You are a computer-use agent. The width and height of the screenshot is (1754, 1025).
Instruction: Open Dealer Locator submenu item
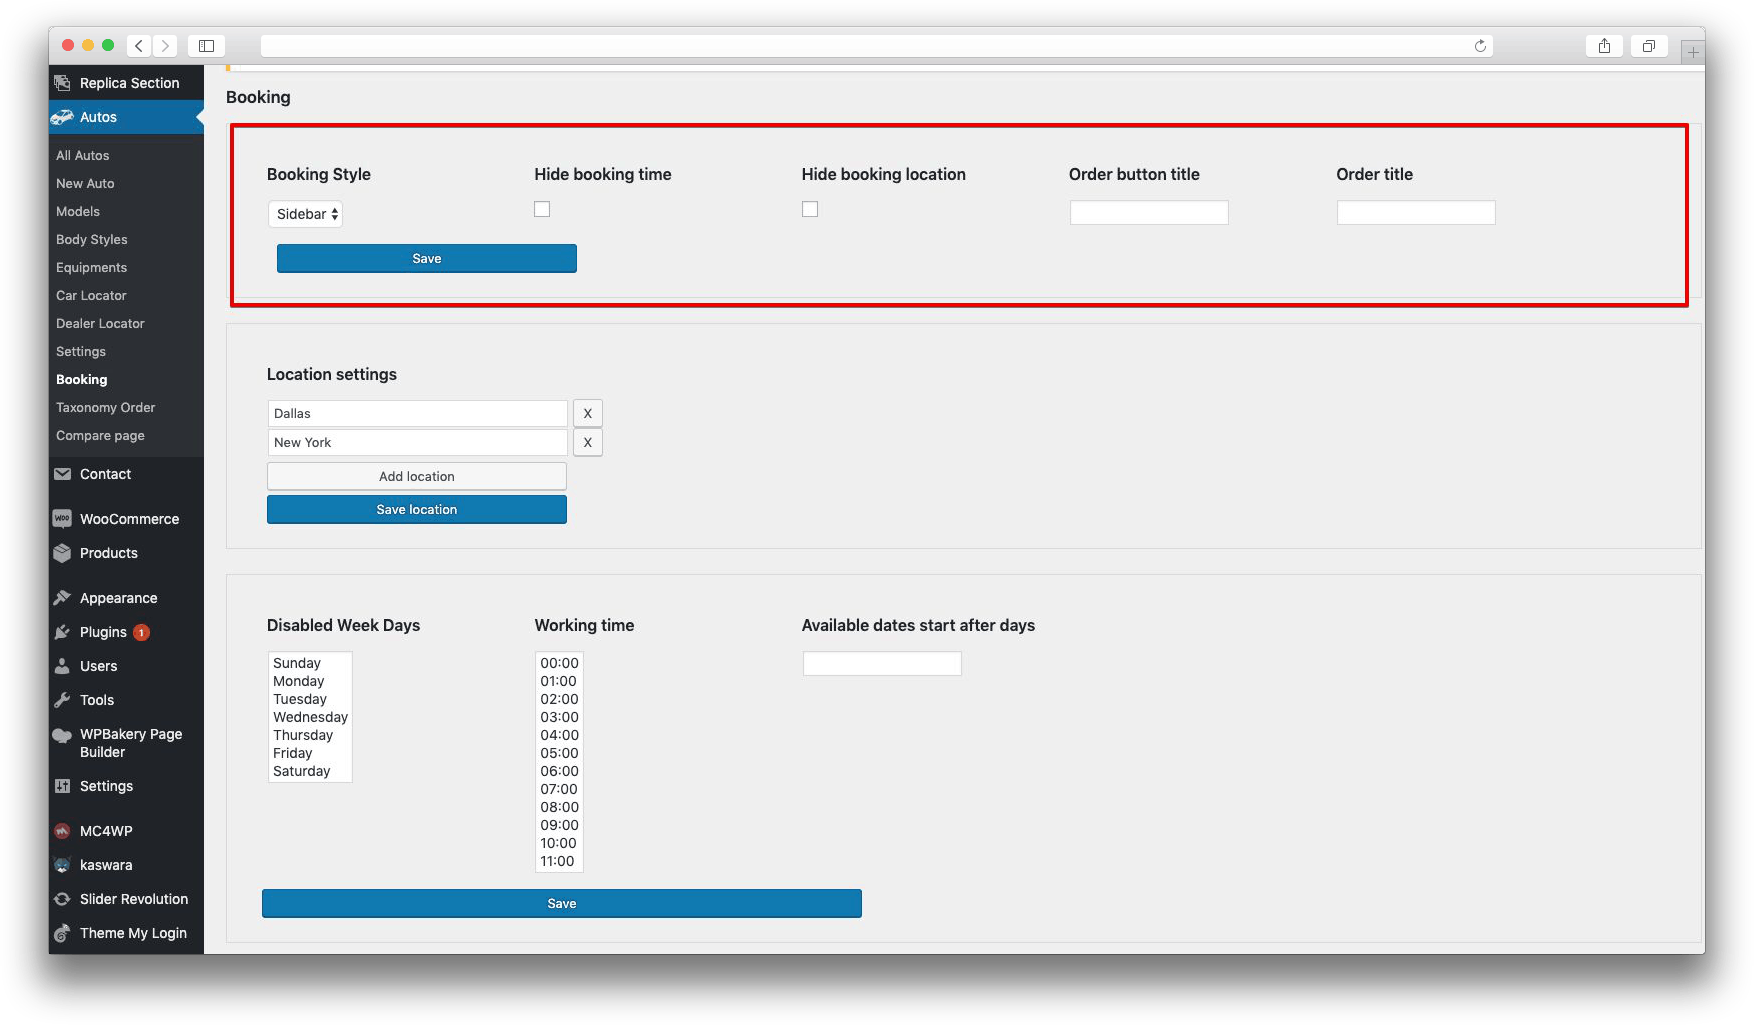pos(100,323)
